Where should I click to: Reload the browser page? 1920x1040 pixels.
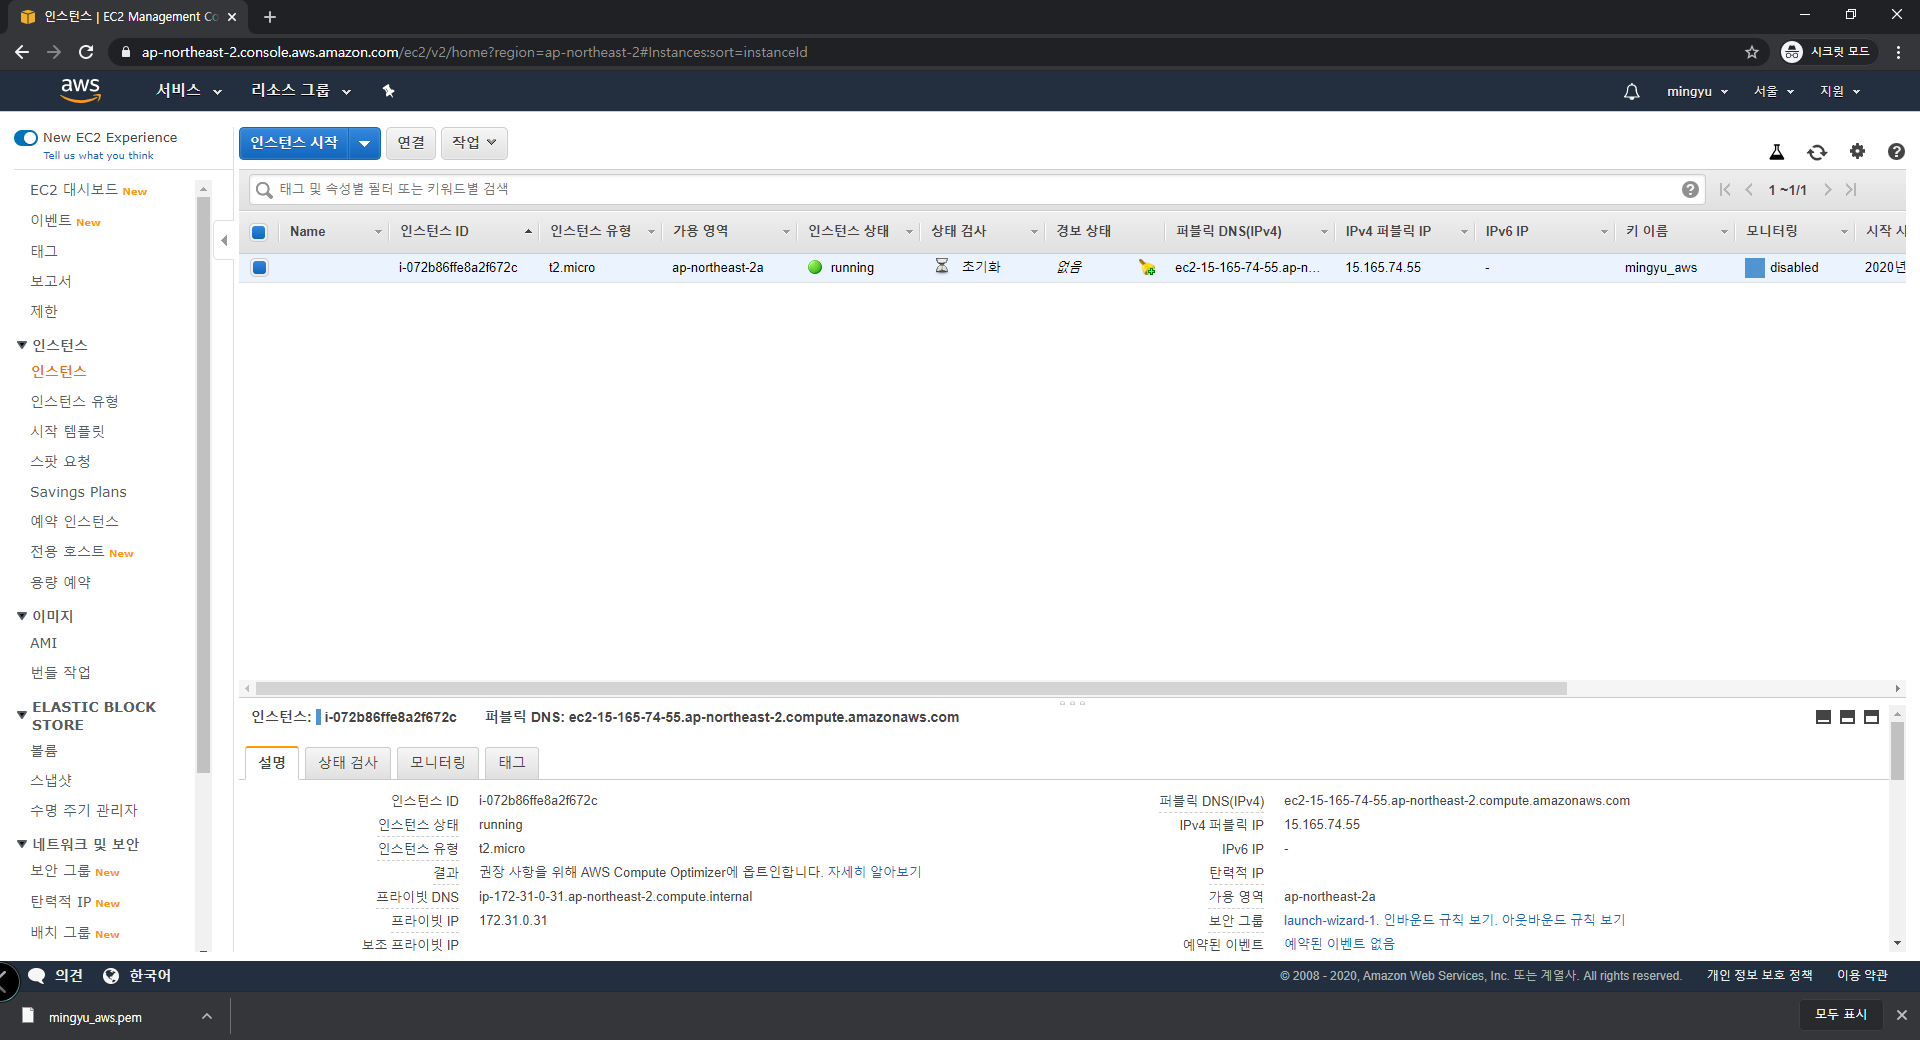(86, 52)
